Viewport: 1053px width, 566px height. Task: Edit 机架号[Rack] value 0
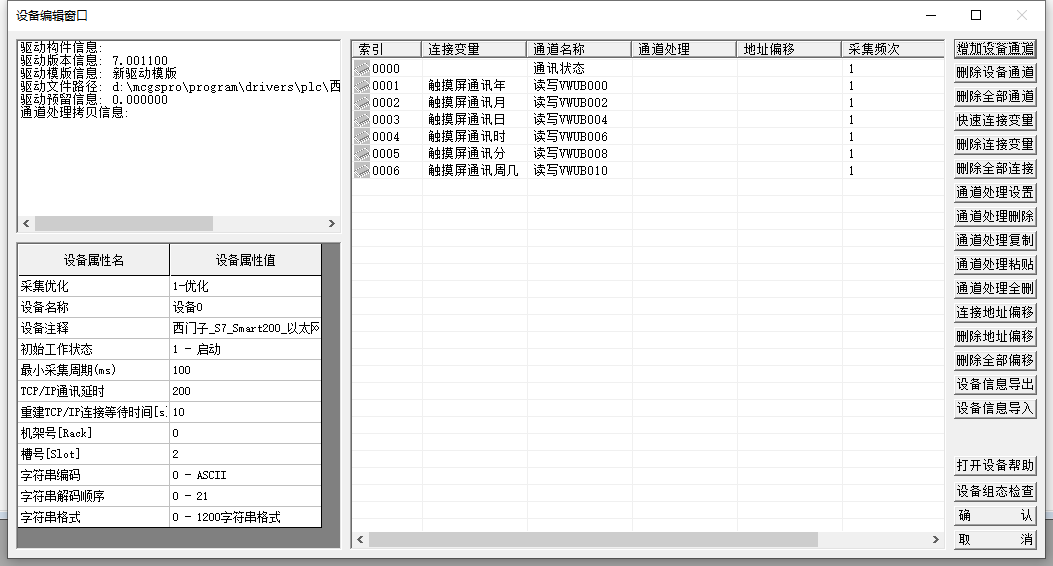pyautogui.click(x=245, y=433)
